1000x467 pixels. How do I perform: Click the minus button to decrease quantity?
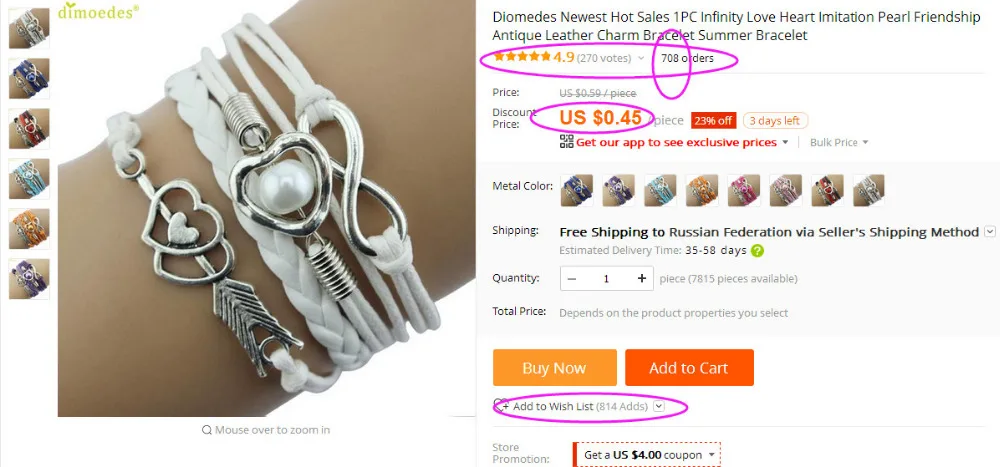click(x=571, y=279)
